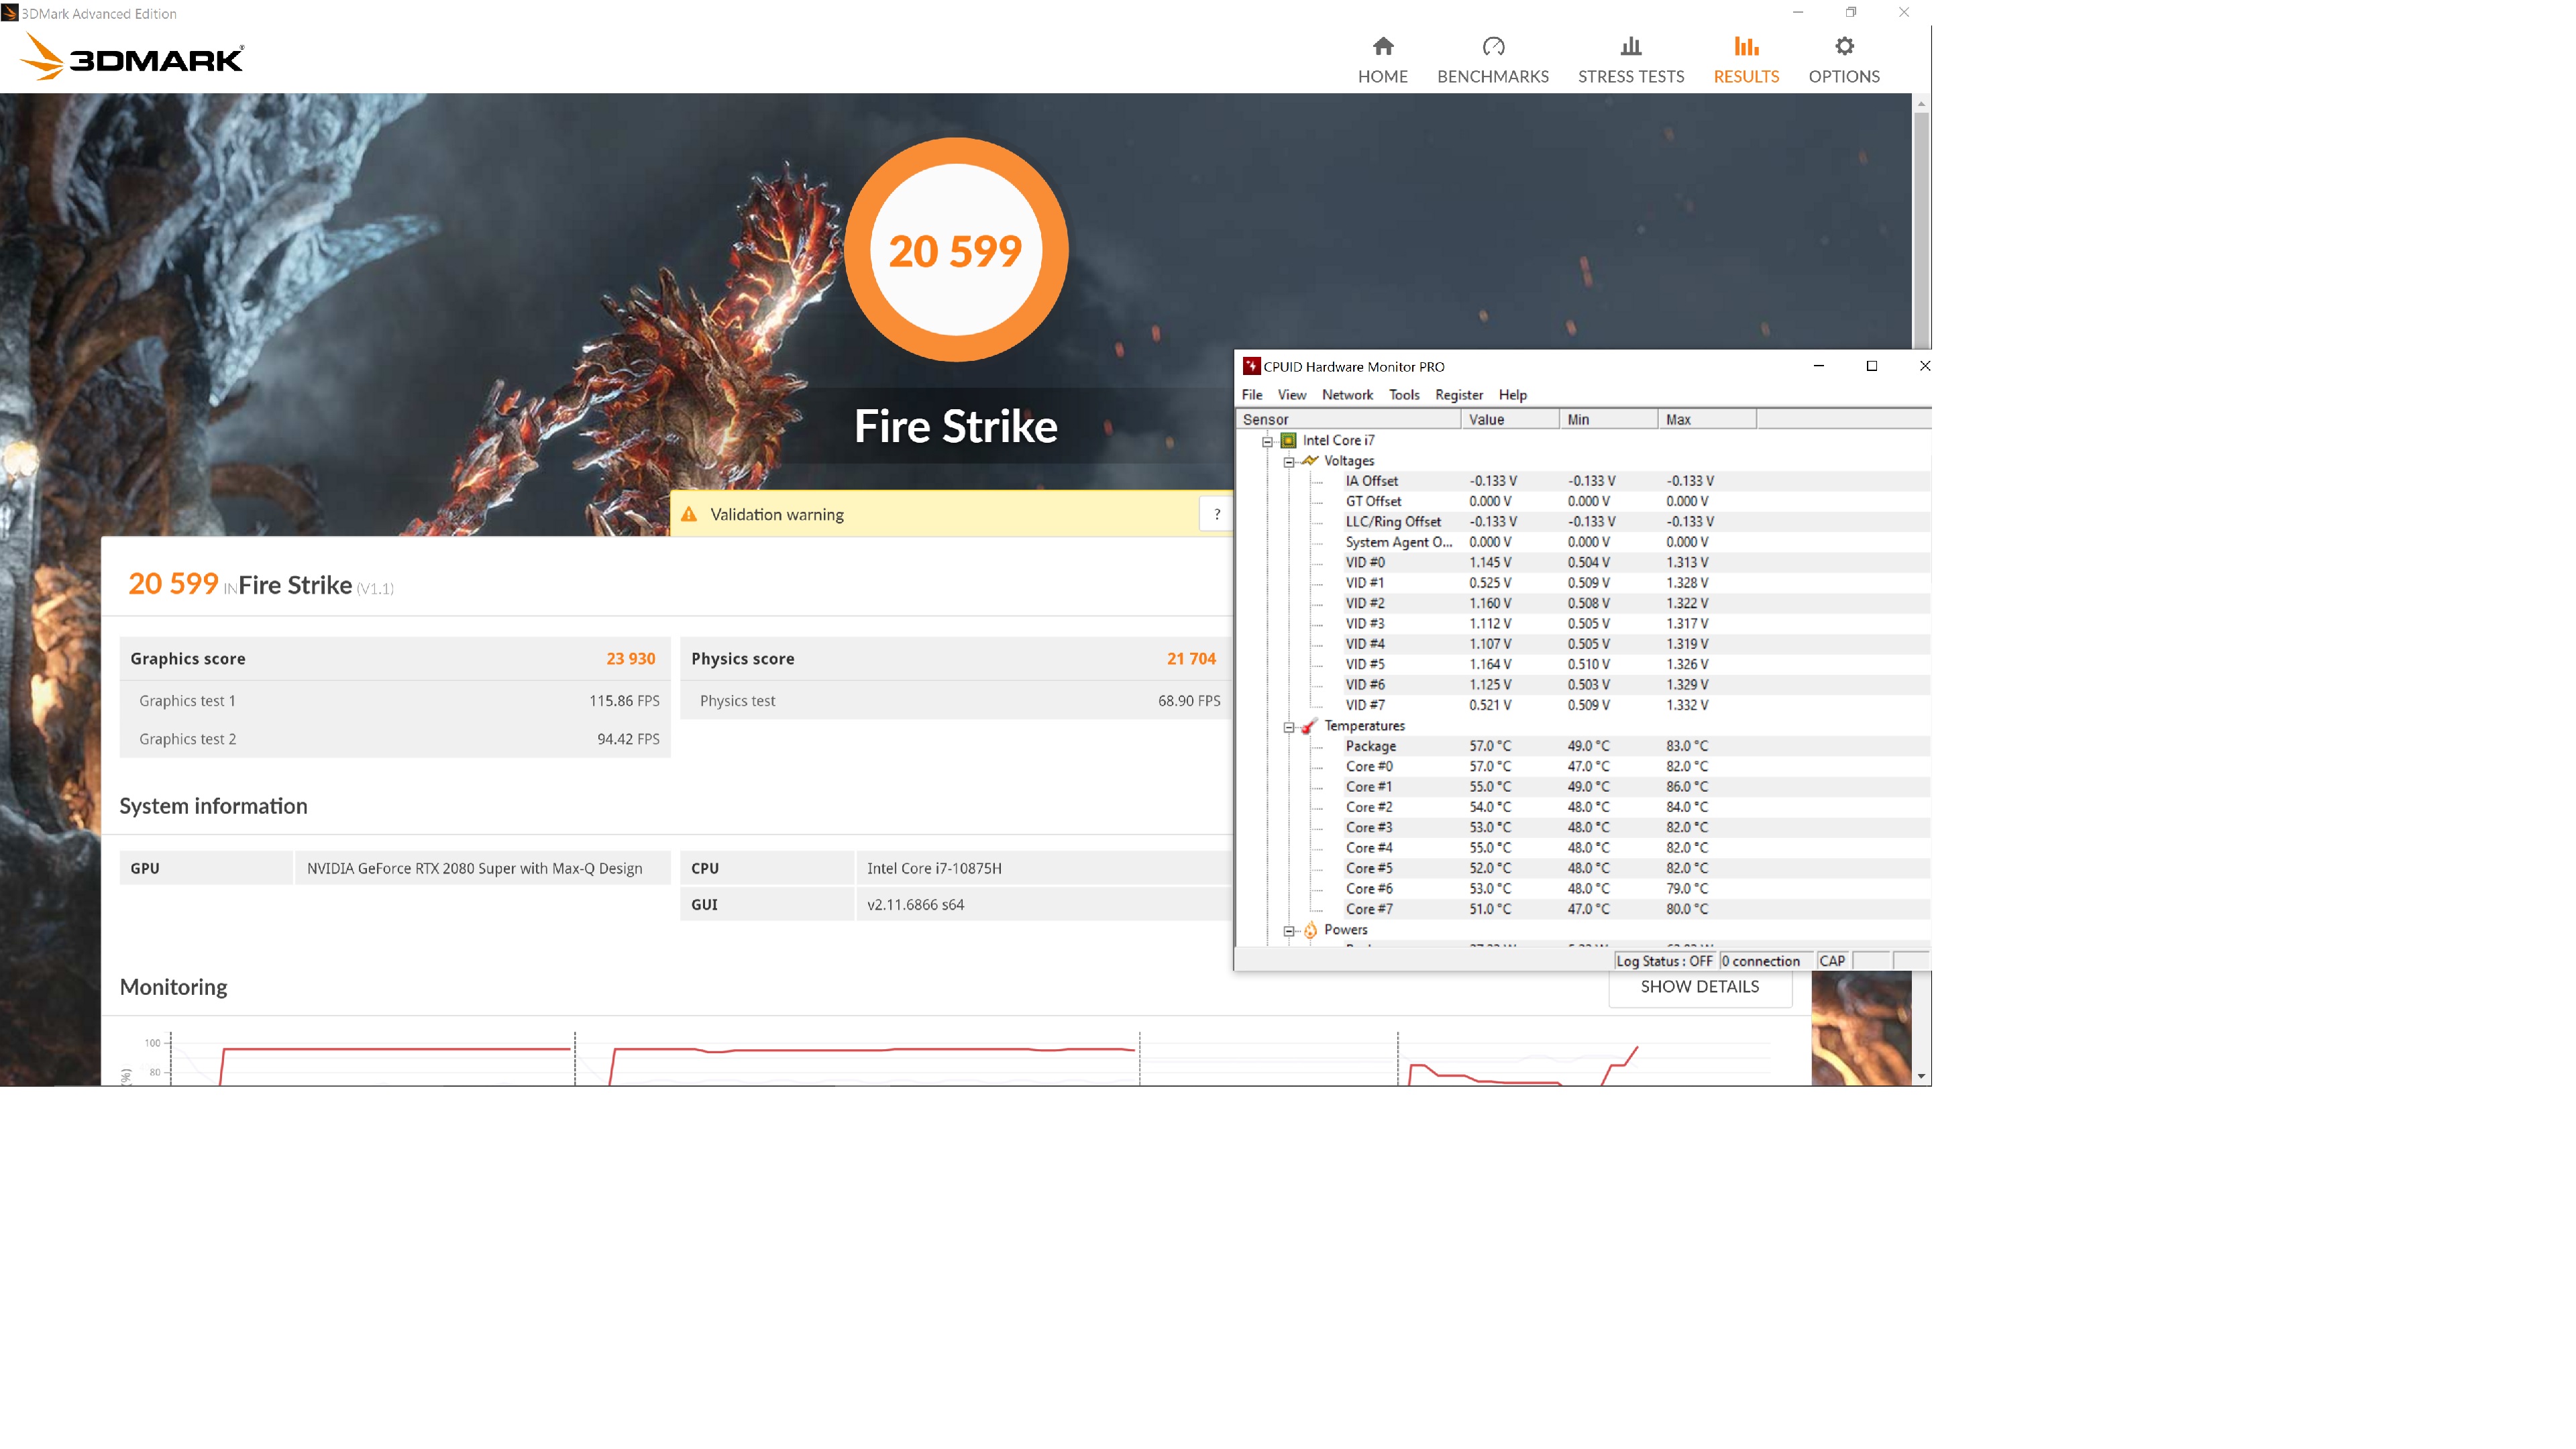Screen dimensions: 2576x1449
Task: Click the options gear icon
Action: coord(1844,46)
